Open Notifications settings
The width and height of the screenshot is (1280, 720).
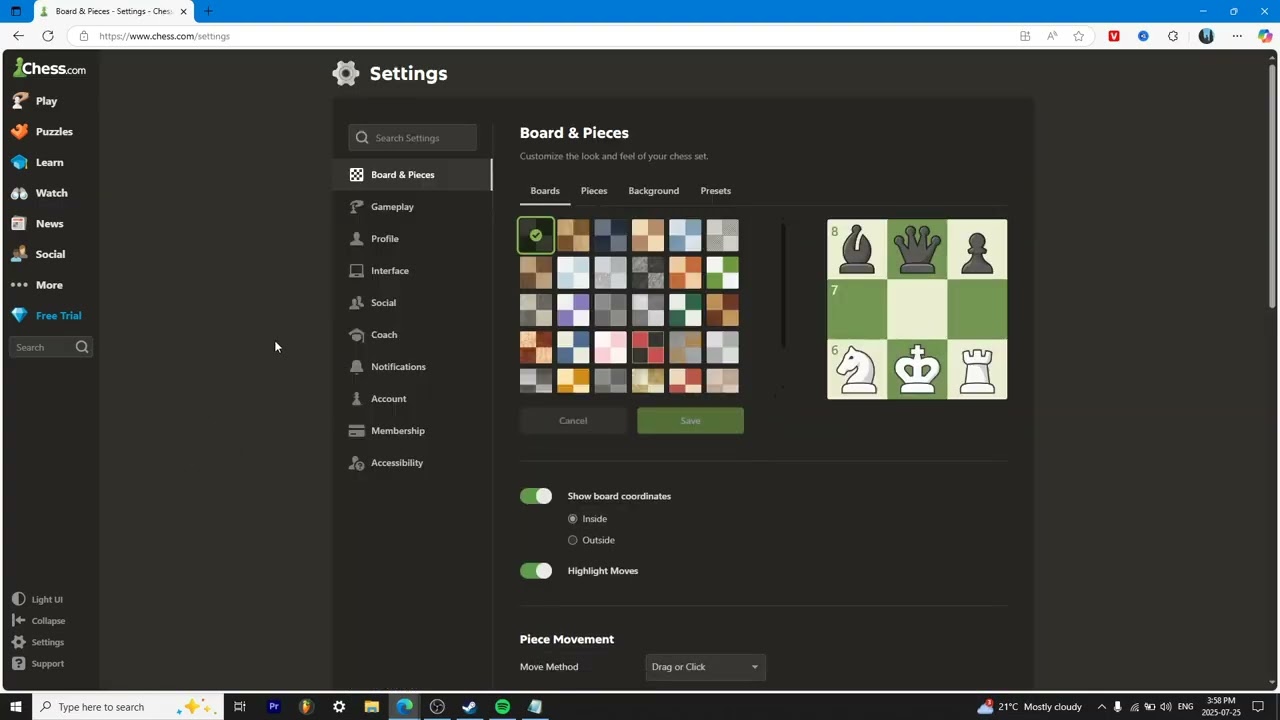(412, 367)
